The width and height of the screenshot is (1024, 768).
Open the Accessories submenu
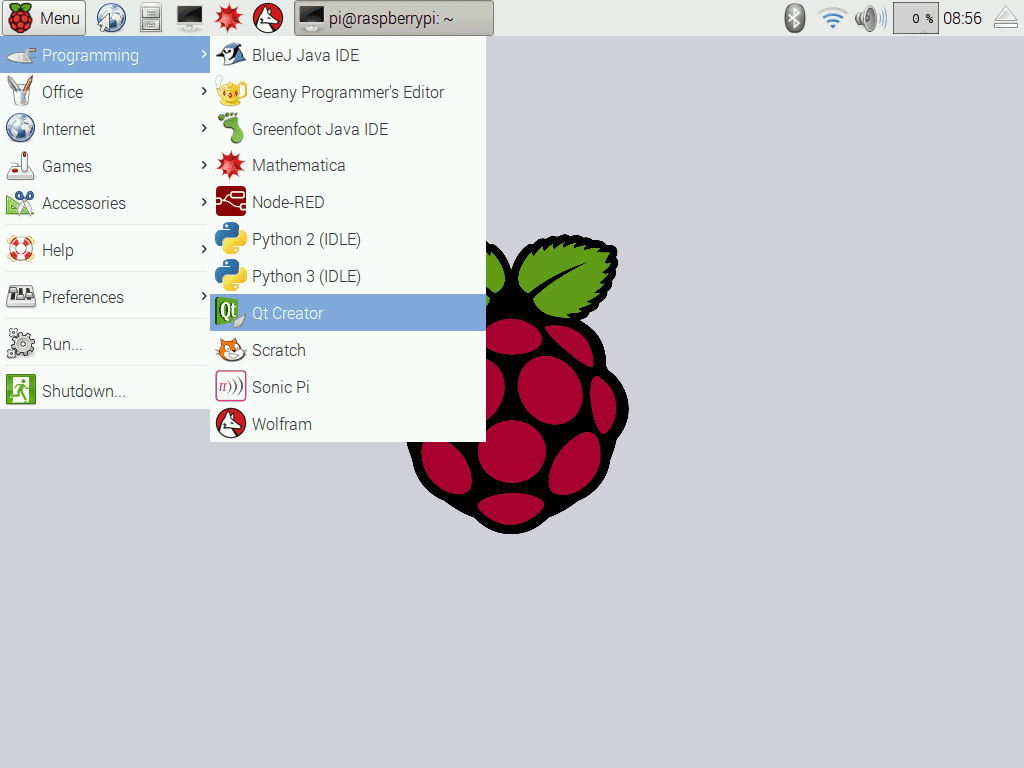point(104,203)
